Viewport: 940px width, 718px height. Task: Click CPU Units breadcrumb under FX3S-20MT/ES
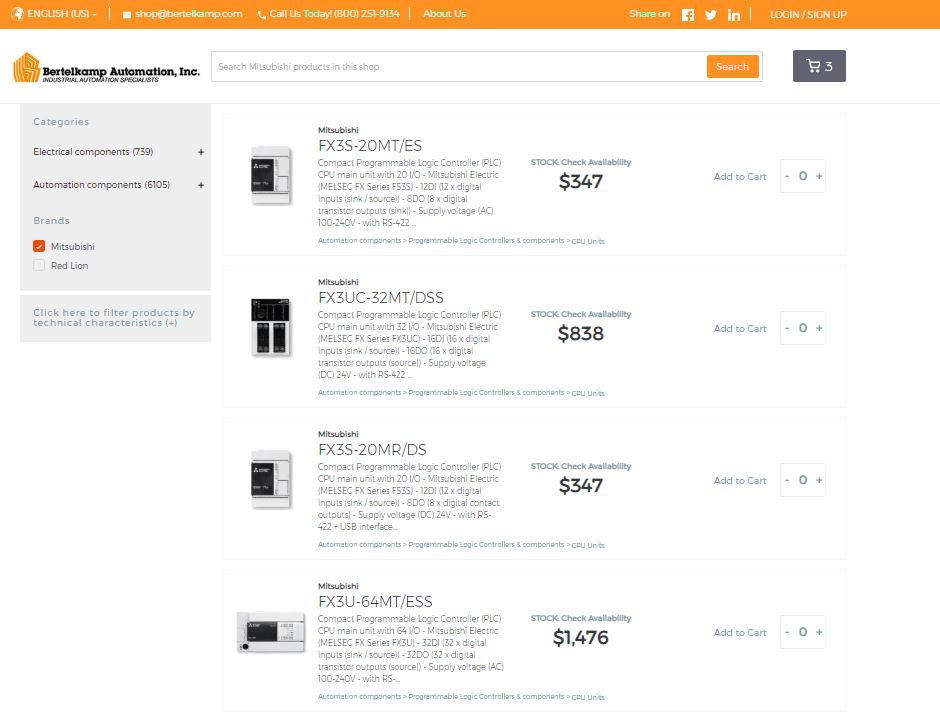pos(588,241)
